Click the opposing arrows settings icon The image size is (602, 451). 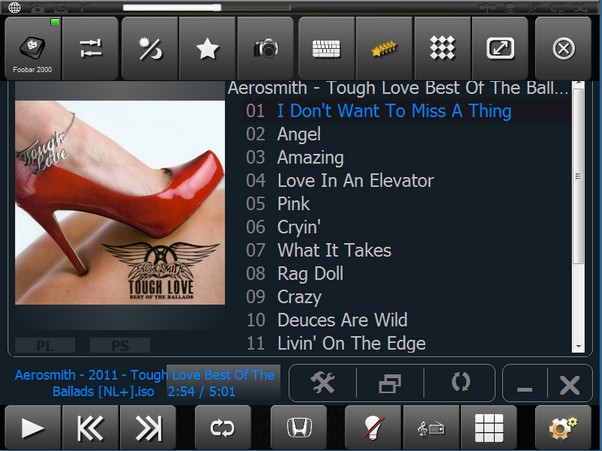[90, 49]
